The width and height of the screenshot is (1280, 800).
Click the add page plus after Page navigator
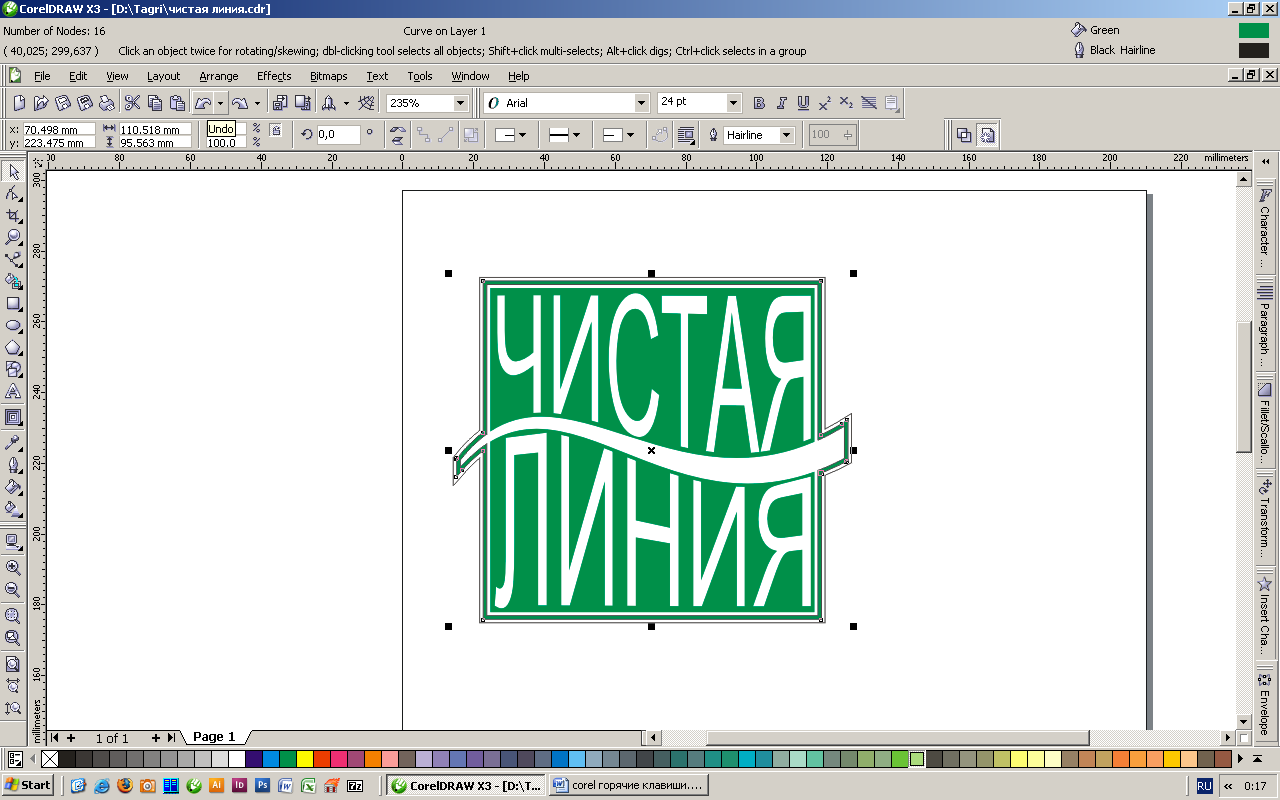156,738
